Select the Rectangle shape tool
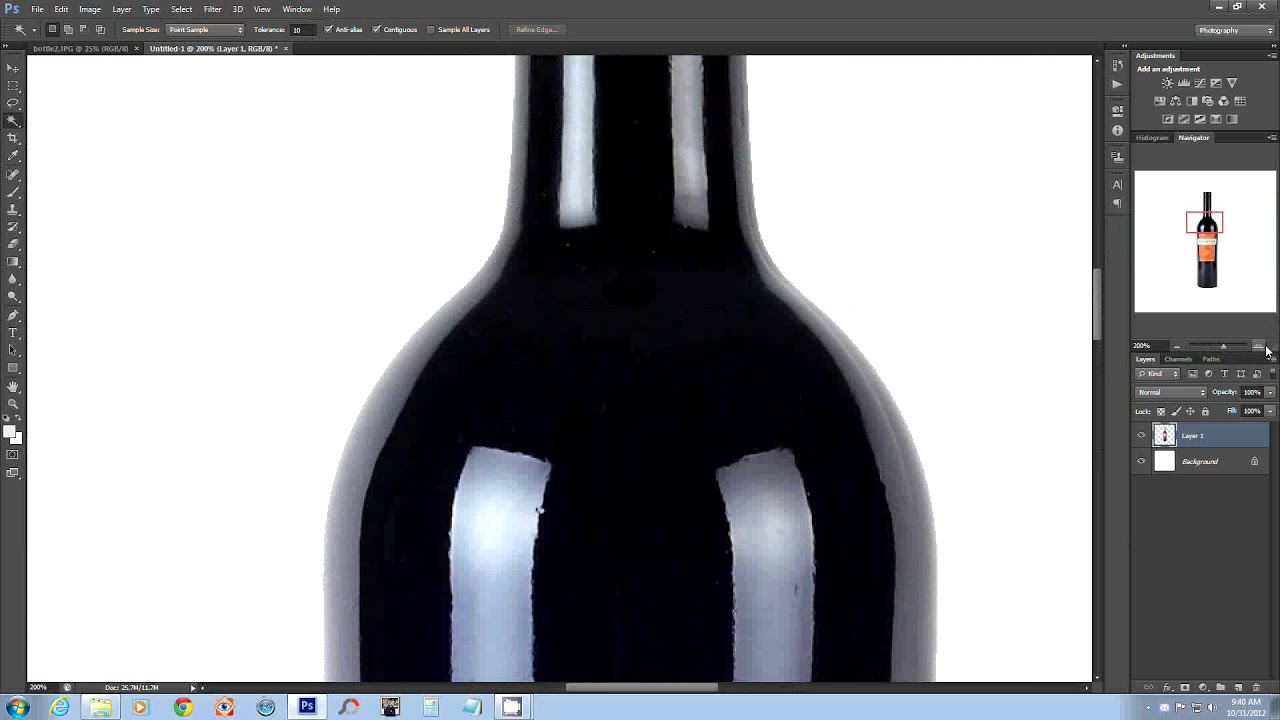The image size is (1280, 720). point(13,368)
